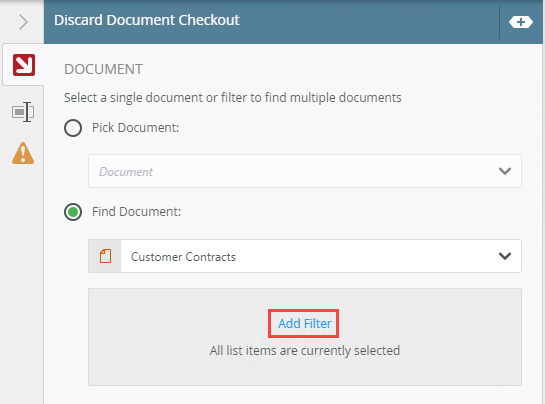This screenshot has width=545, height=404.
Task: Click 'Select a single document or filter' description
Action: tap(233, 98)
